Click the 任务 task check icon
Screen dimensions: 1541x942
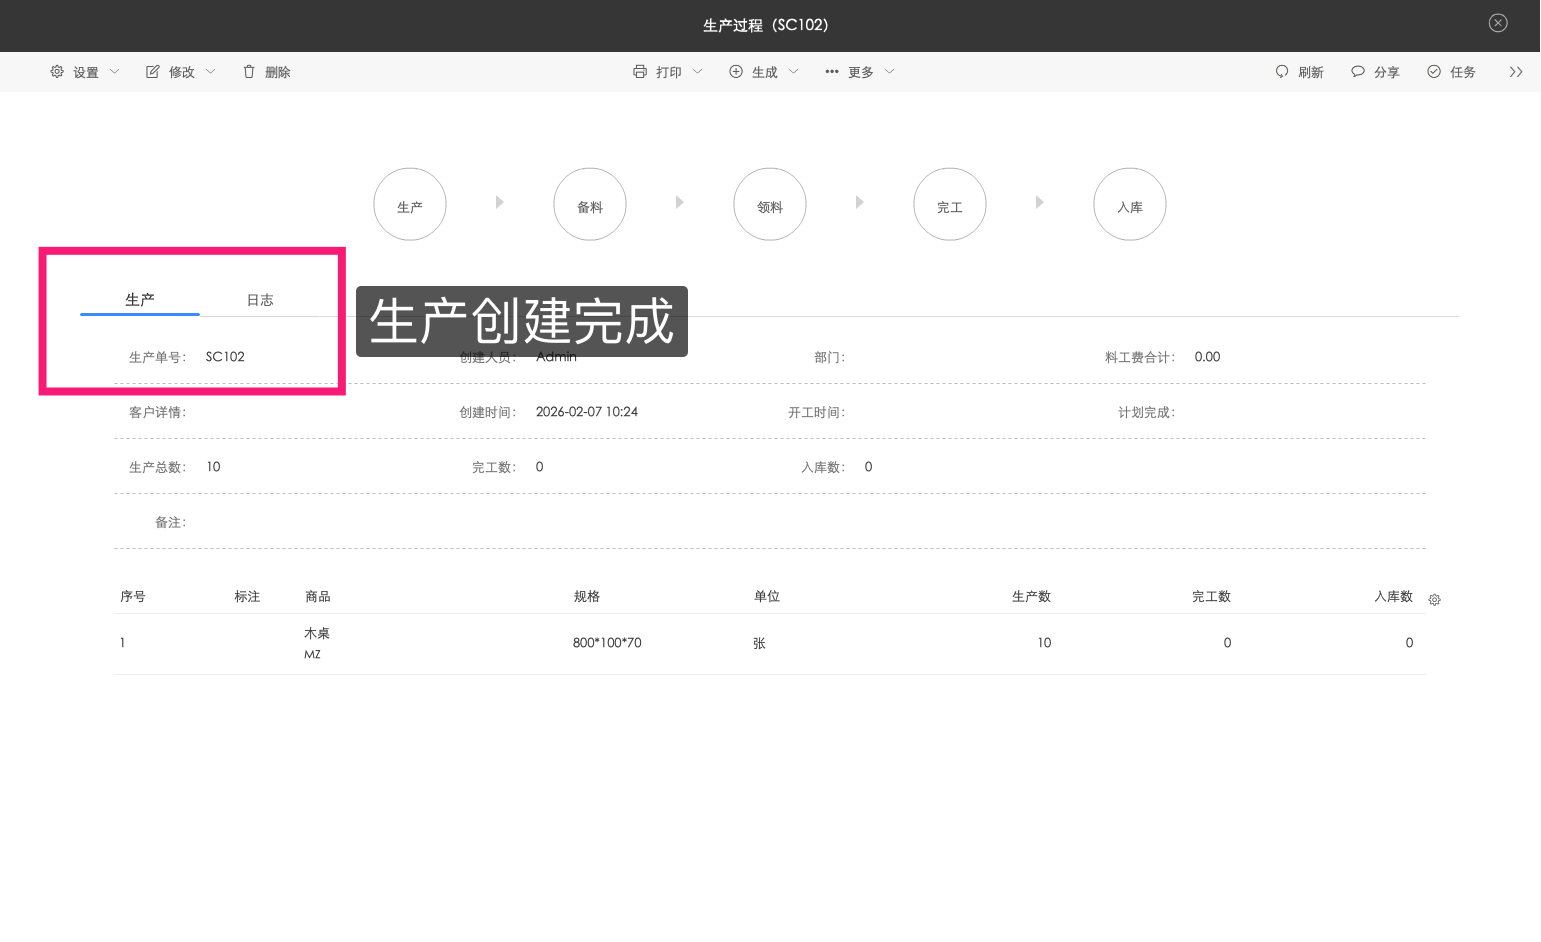point(1432,71)
